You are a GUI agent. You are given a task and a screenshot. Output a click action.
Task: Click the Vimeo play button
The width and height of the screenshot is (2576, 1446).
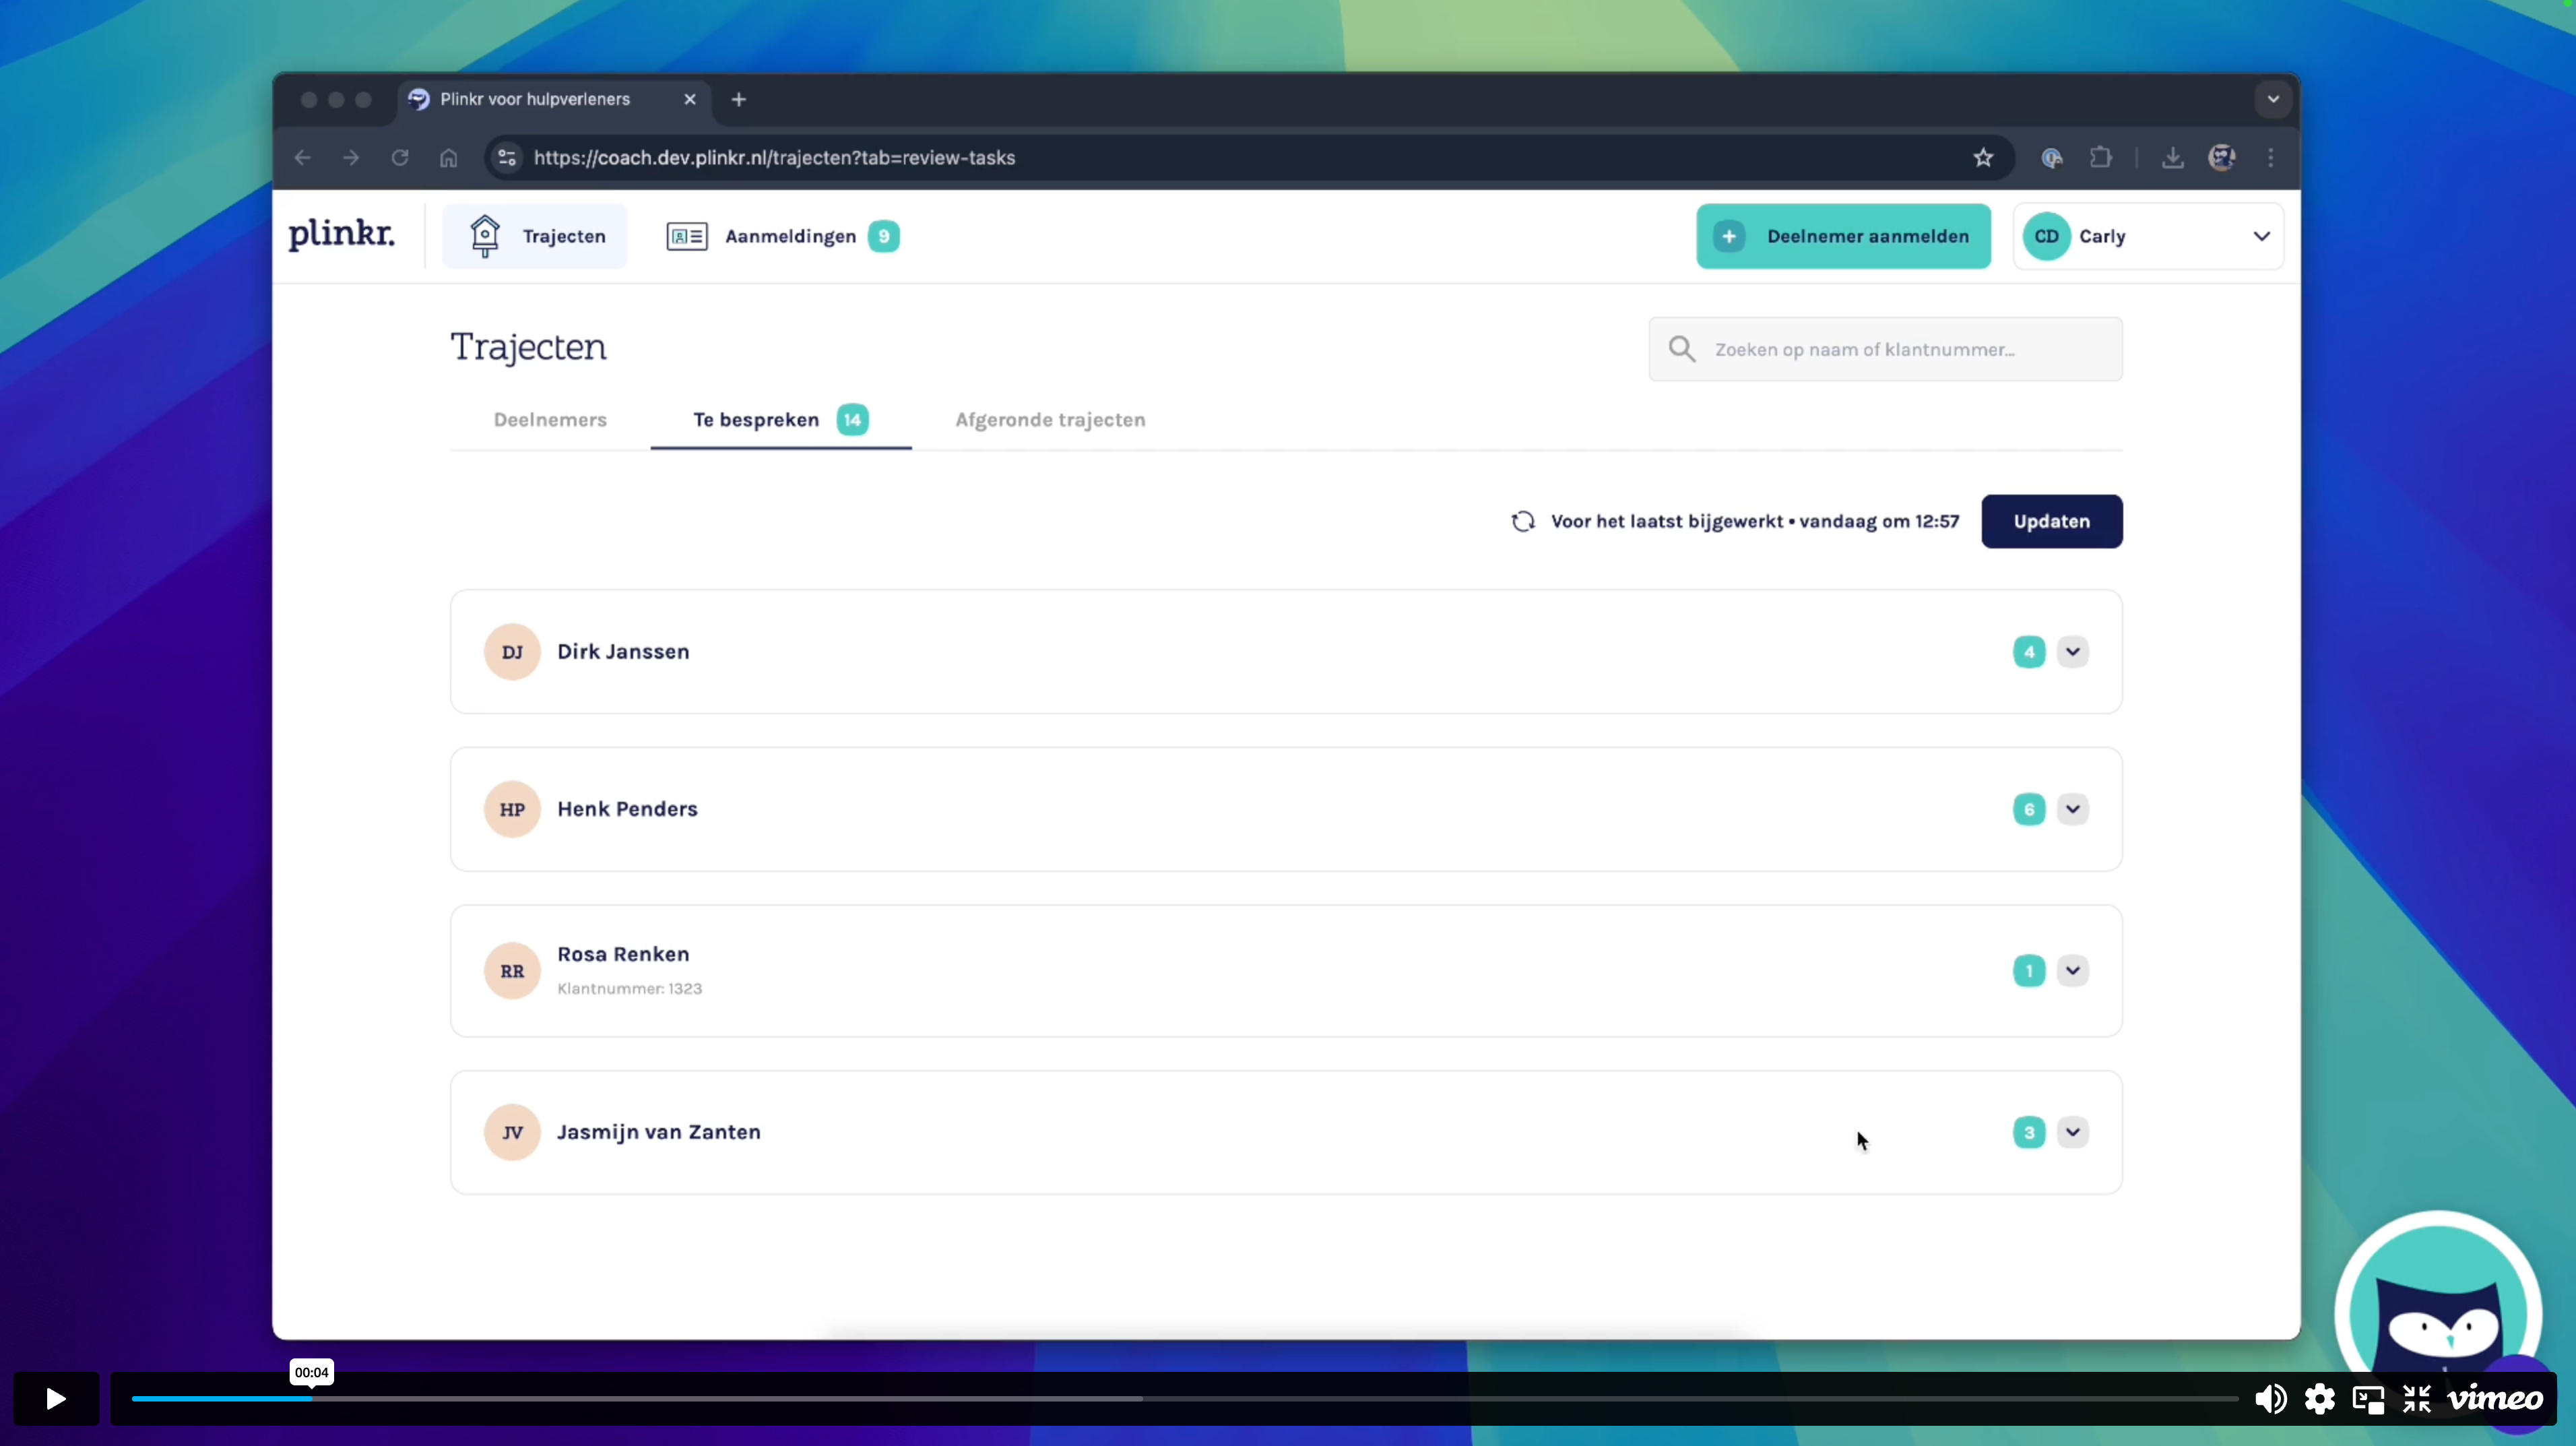pos(56,1398)
